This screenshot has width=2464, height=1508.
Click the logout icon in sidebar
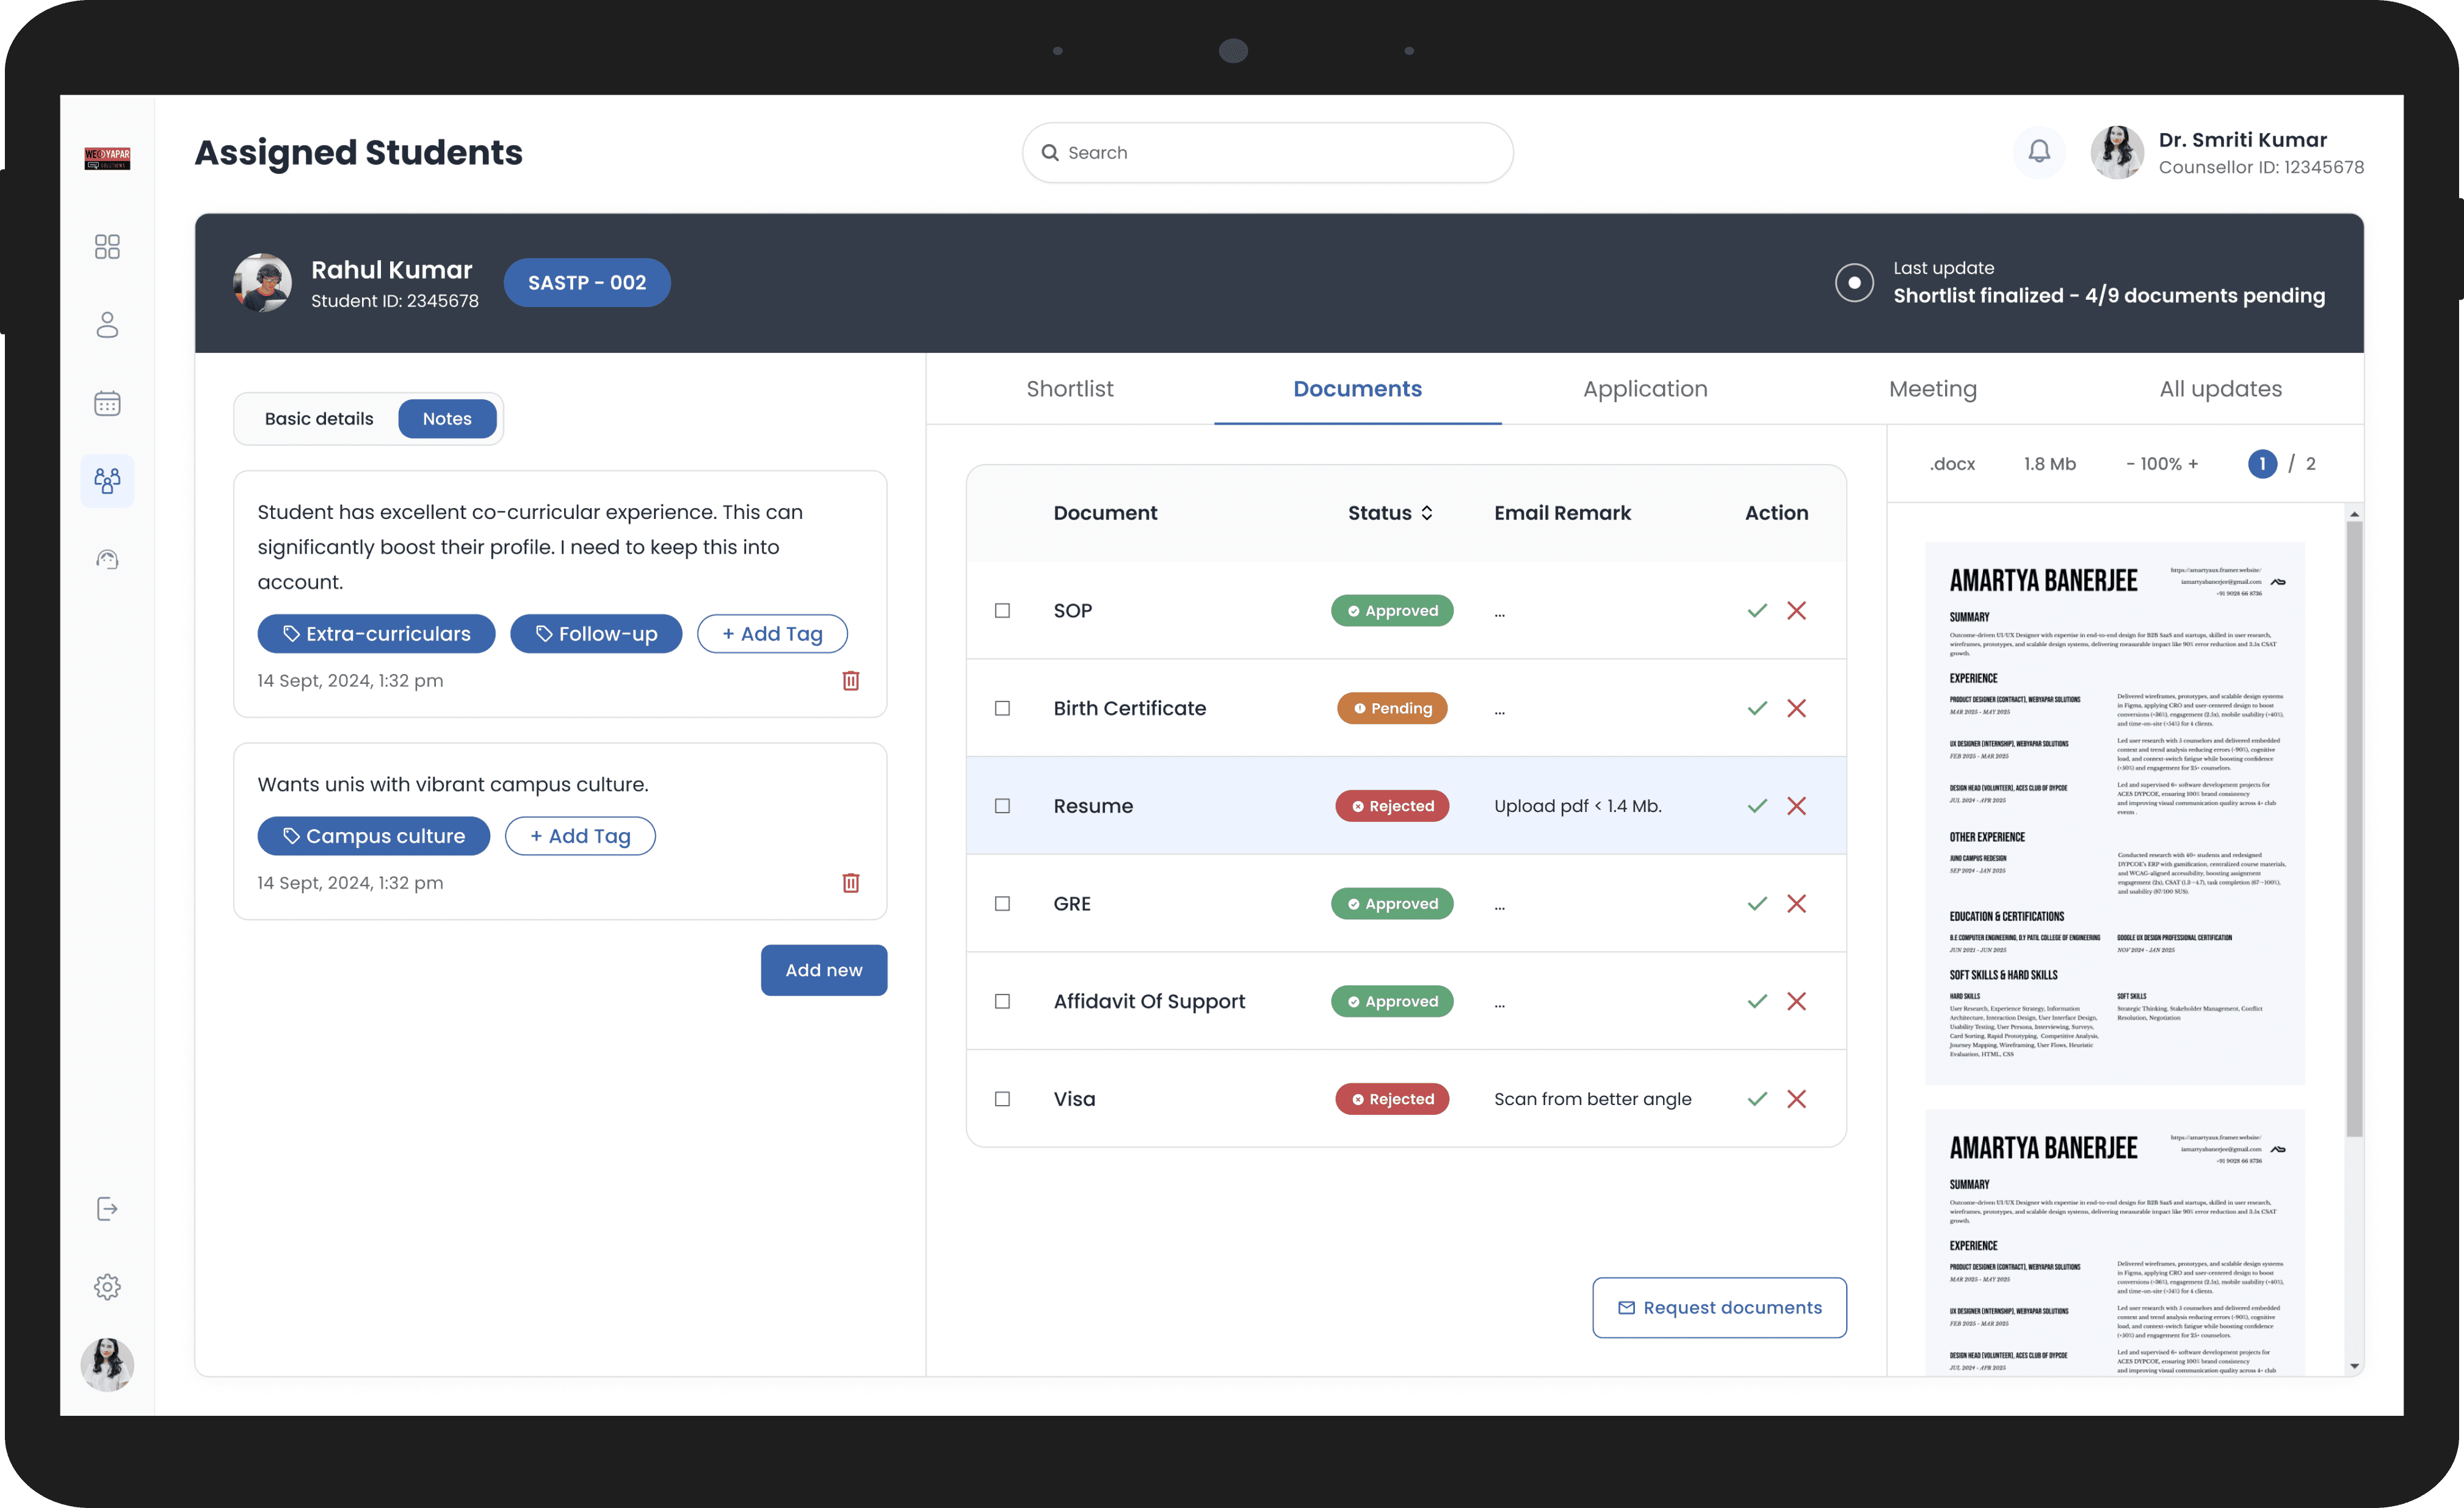click(107, 1209)
